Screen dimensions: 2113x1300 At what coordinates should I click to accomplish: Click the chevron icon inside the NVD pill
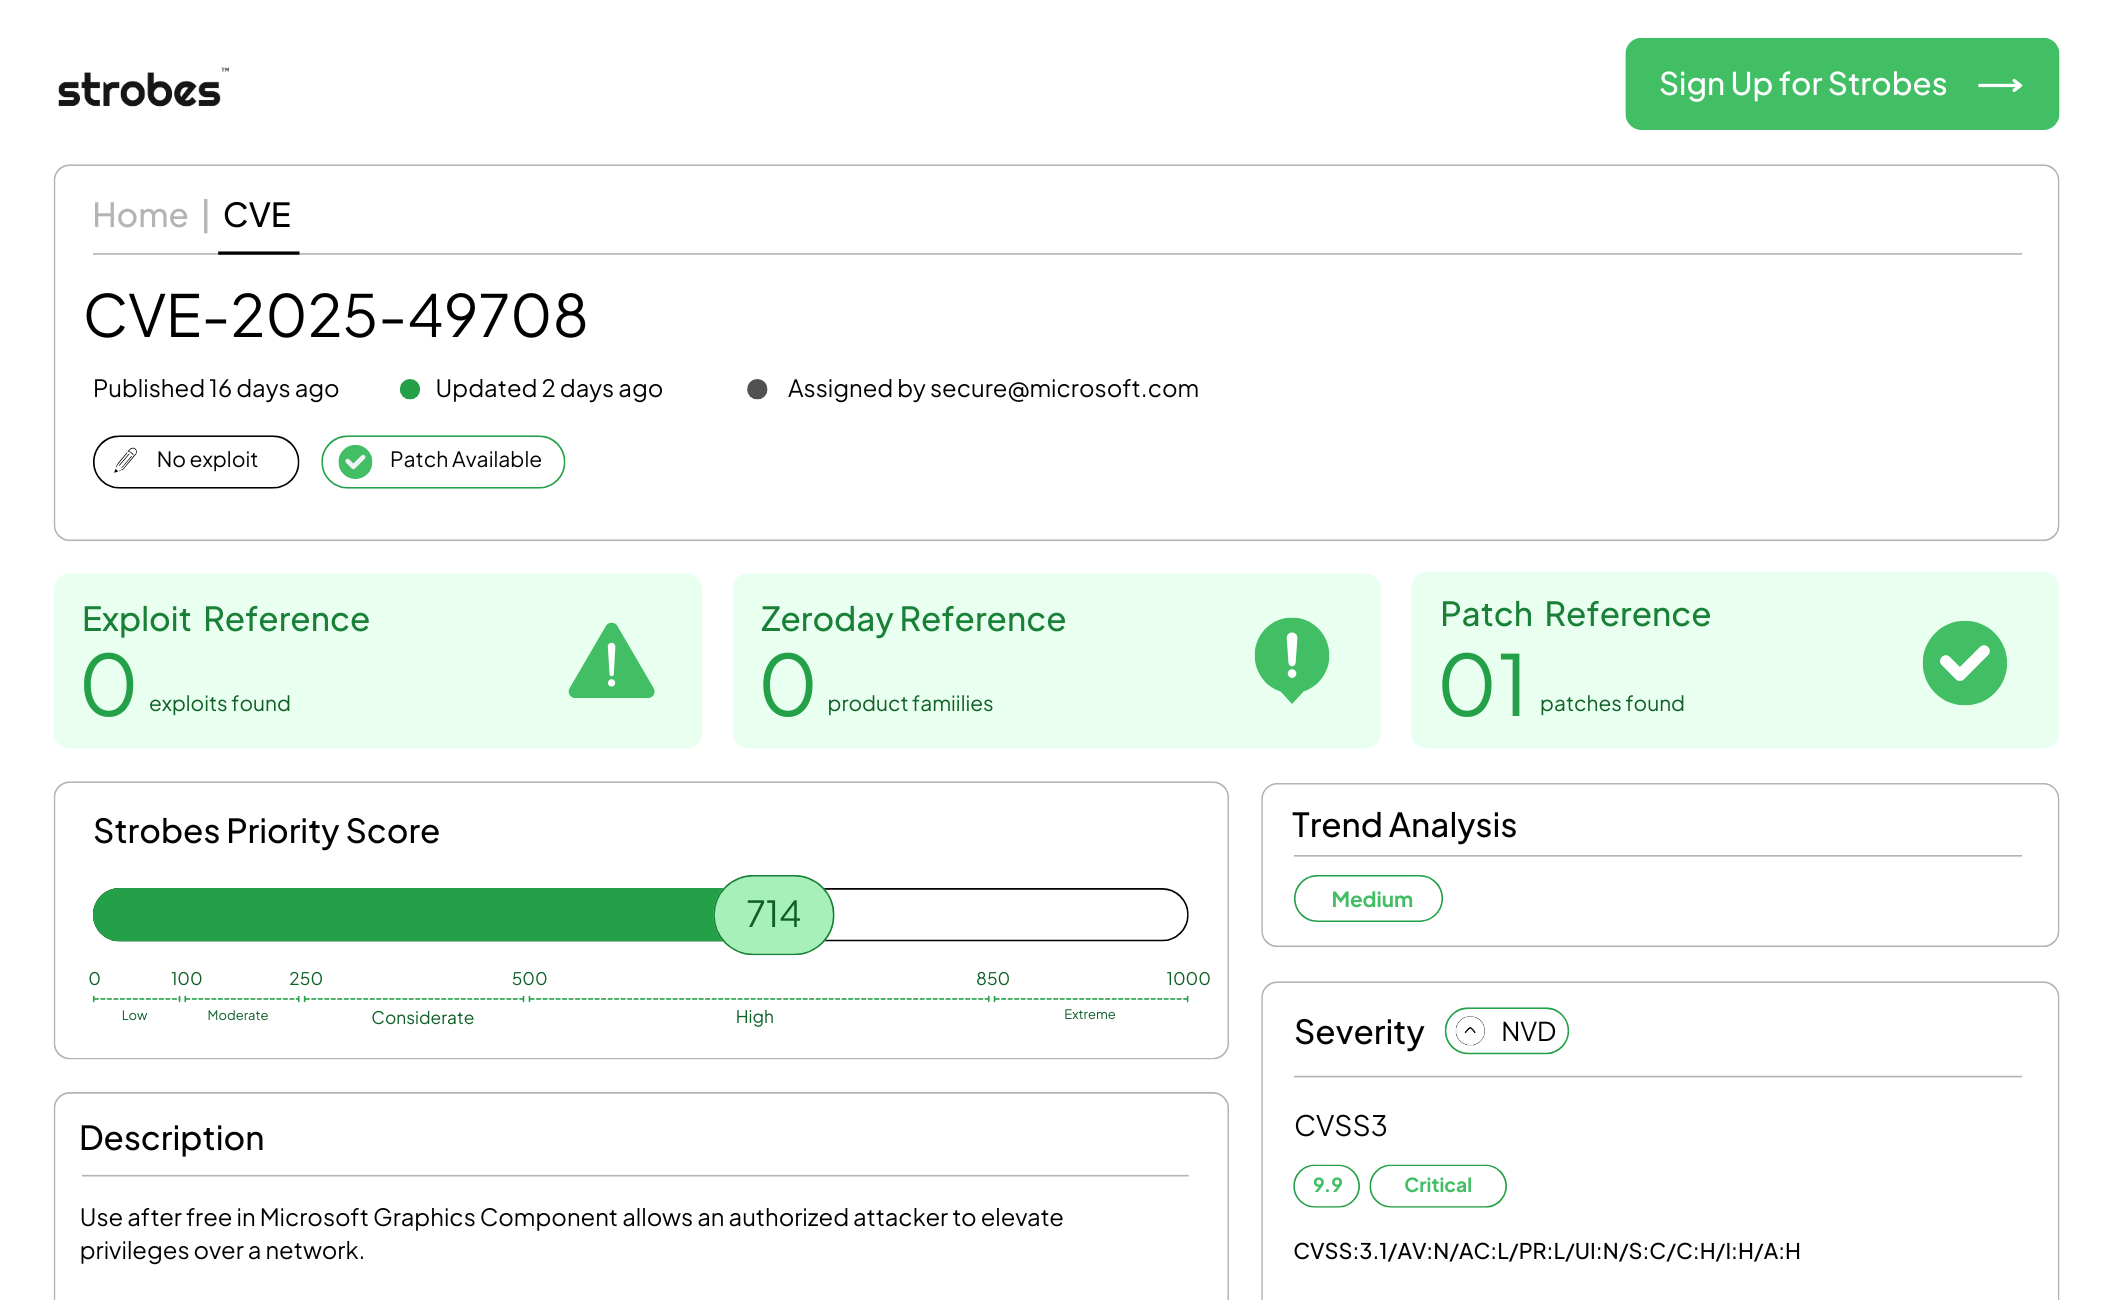(1470, 1031)
